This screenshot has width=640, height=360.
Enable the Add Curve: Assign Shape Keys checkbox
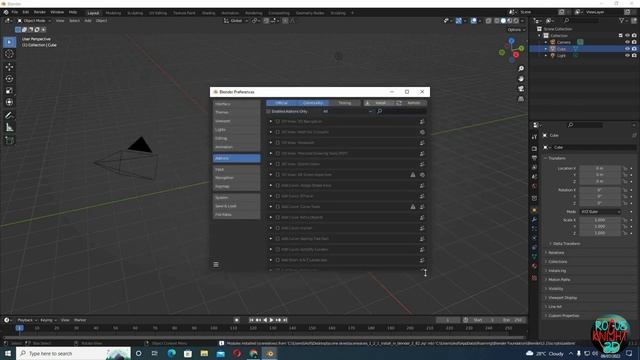tap(278, 185)
